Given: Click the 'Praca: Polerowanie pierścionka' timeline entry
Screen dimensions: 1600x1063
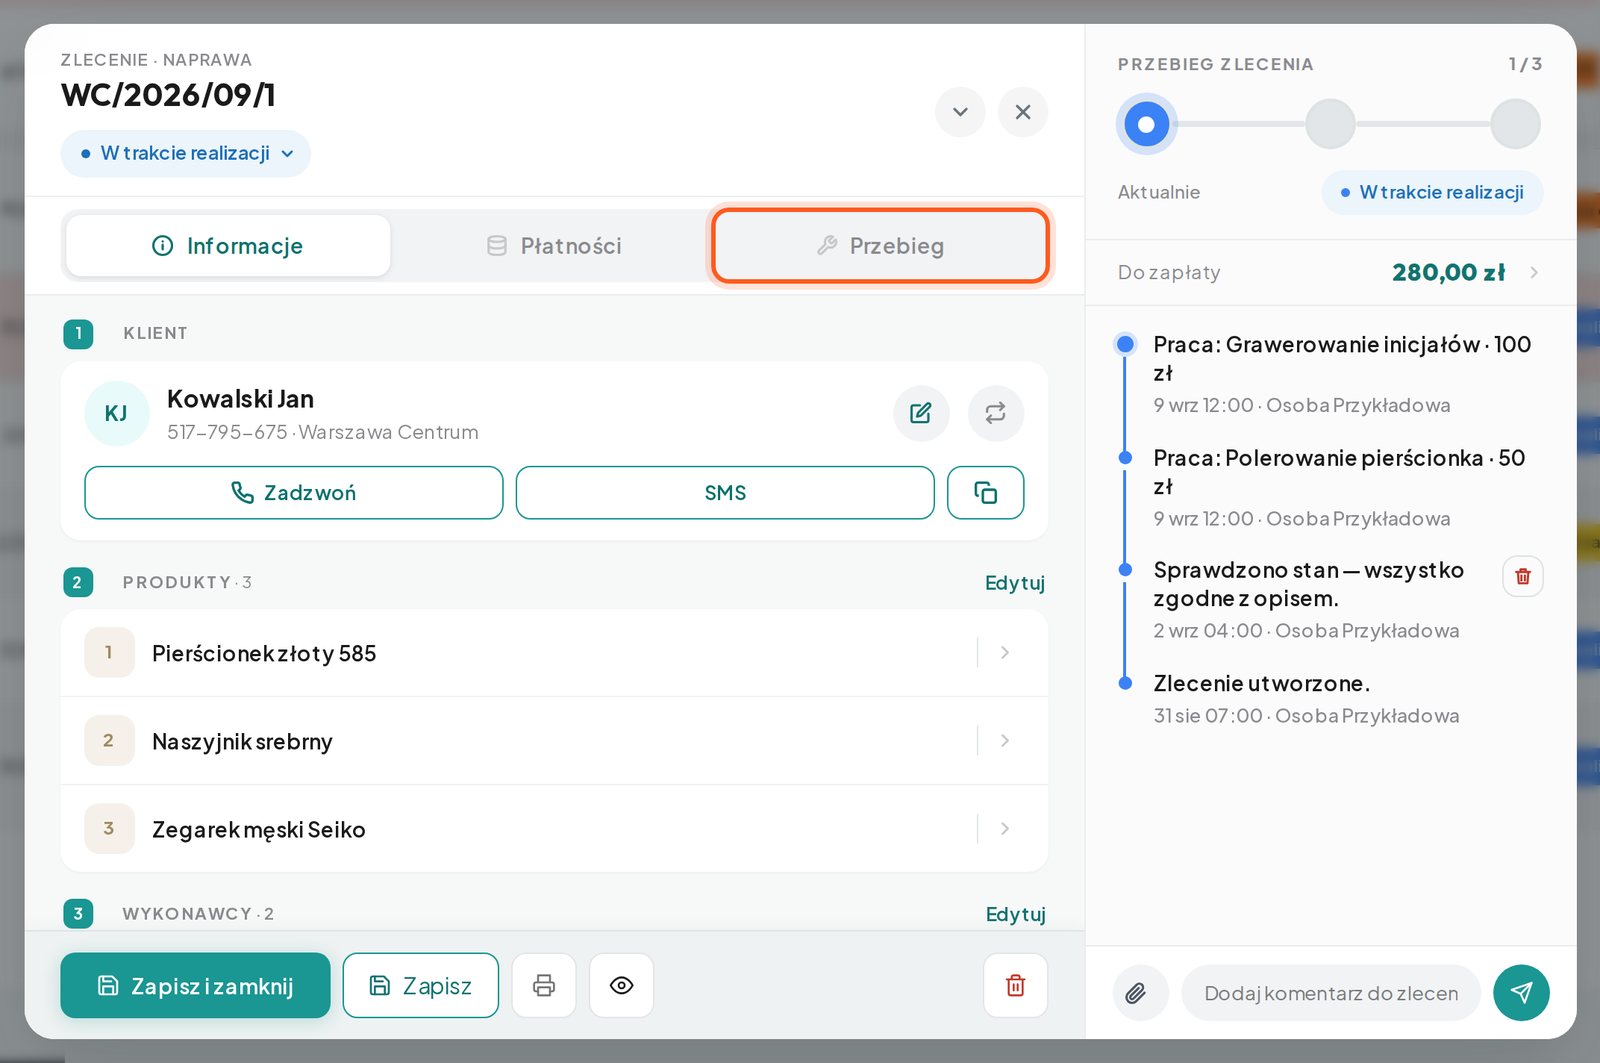Looking at the screenshot, I should (1340, 488).
